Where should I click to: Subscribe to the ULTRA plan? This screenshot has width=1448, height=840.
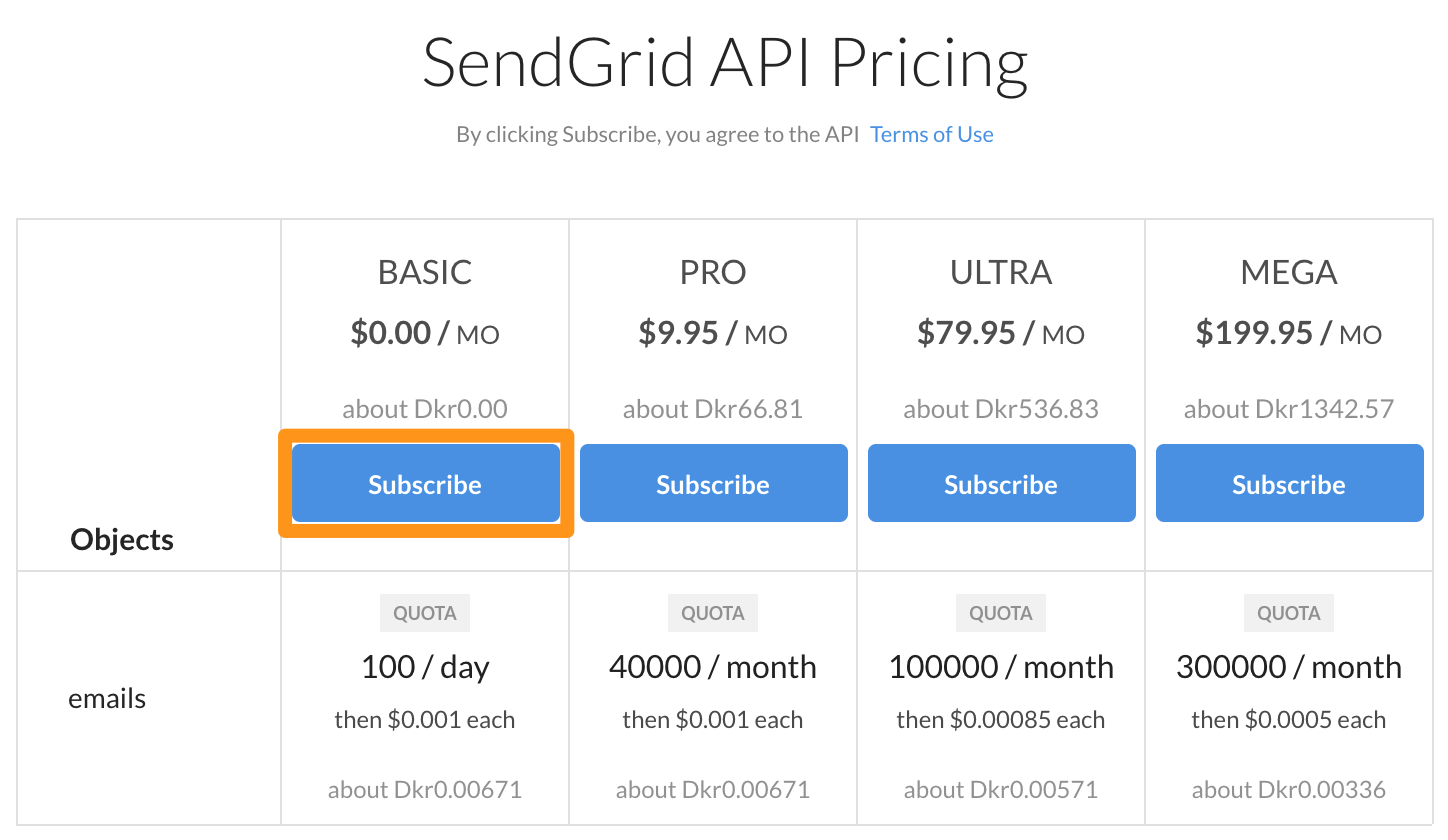click(x=1001, y=484)
